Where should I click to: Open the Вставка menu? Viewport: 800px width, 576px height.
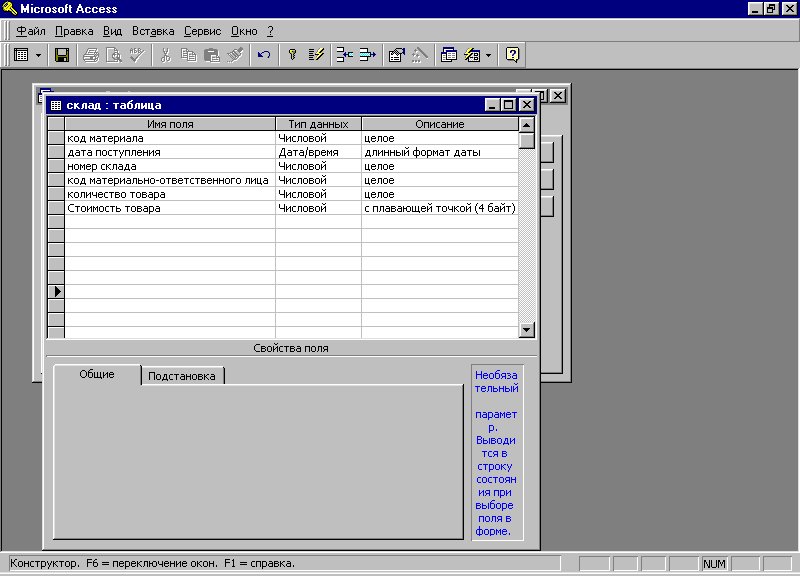pyautogui.click(x=153, y=31)
